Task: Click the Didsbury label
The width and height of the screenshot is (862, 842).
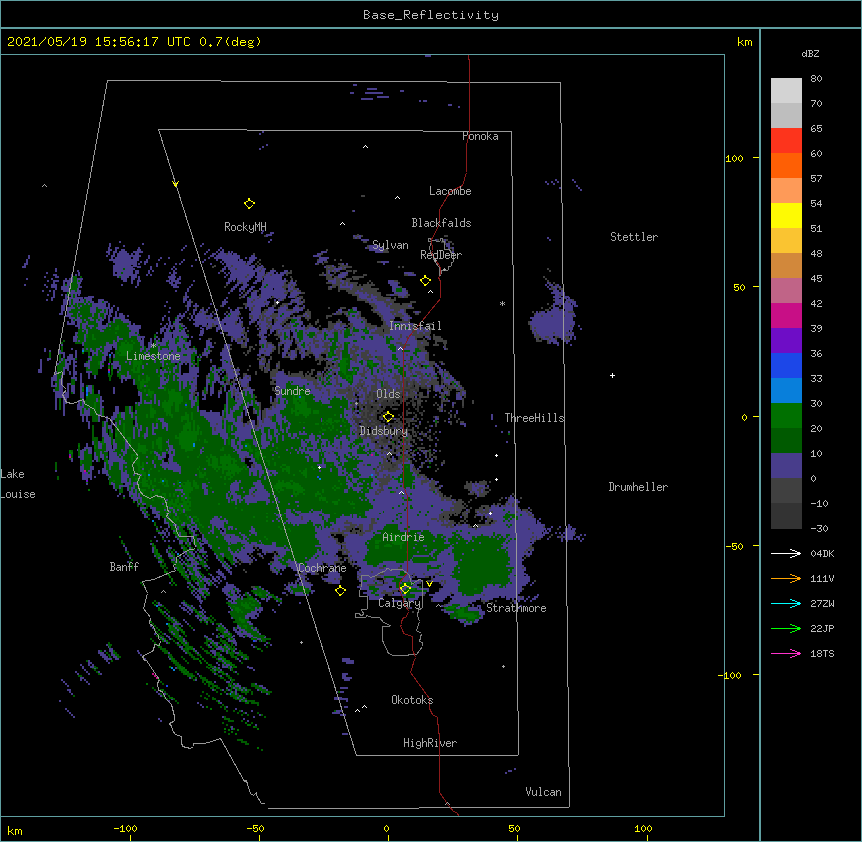Action: point(384,431)
